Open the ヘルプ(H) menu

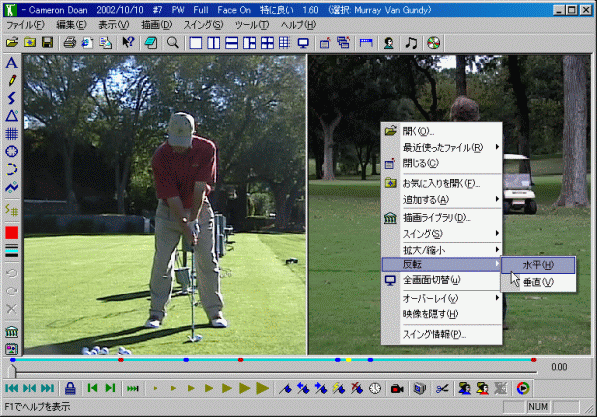298,25
